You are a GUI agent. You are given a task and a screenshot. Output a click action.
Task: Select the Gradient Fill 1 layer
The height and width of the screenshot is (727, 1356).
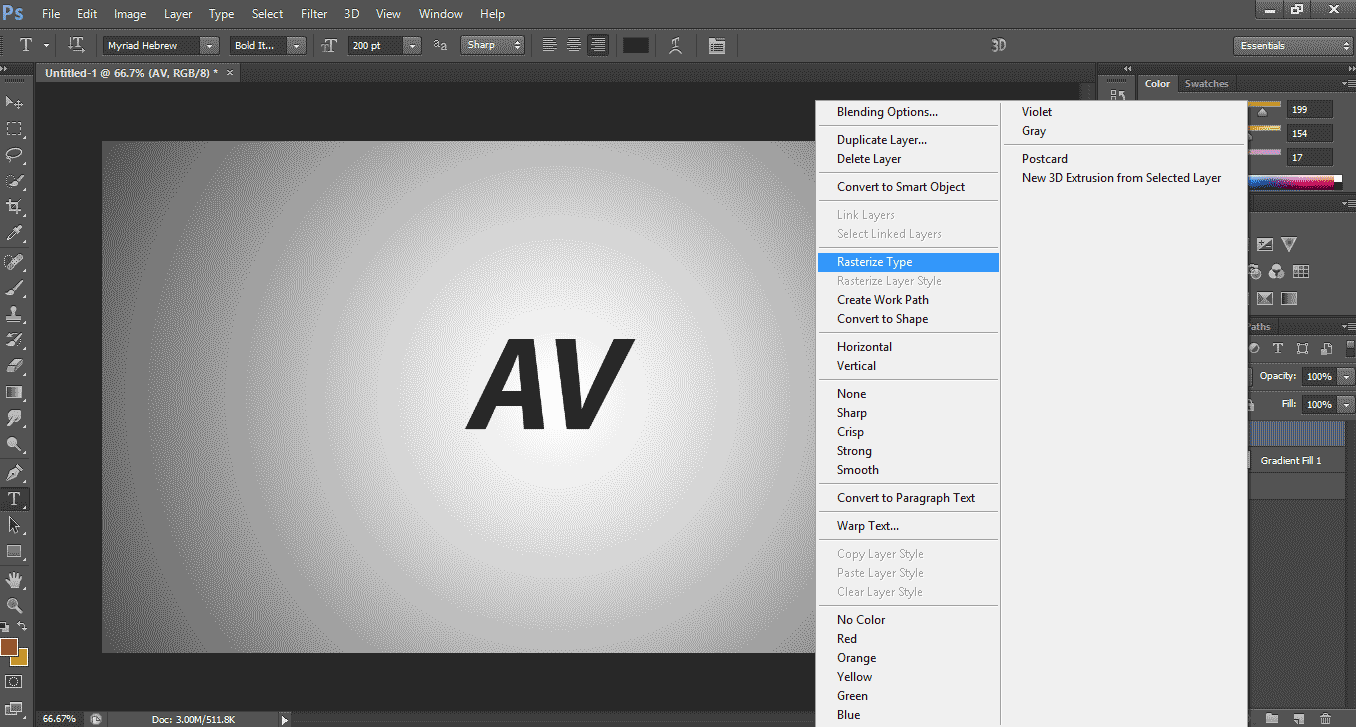click(x=1290, y=460)
